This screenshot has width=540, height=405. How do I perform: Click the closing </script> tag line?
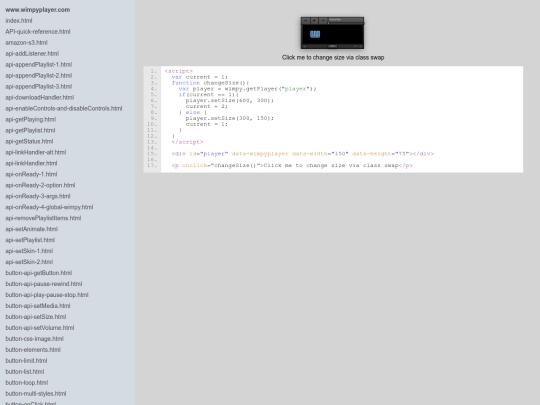tap(187, 142)
